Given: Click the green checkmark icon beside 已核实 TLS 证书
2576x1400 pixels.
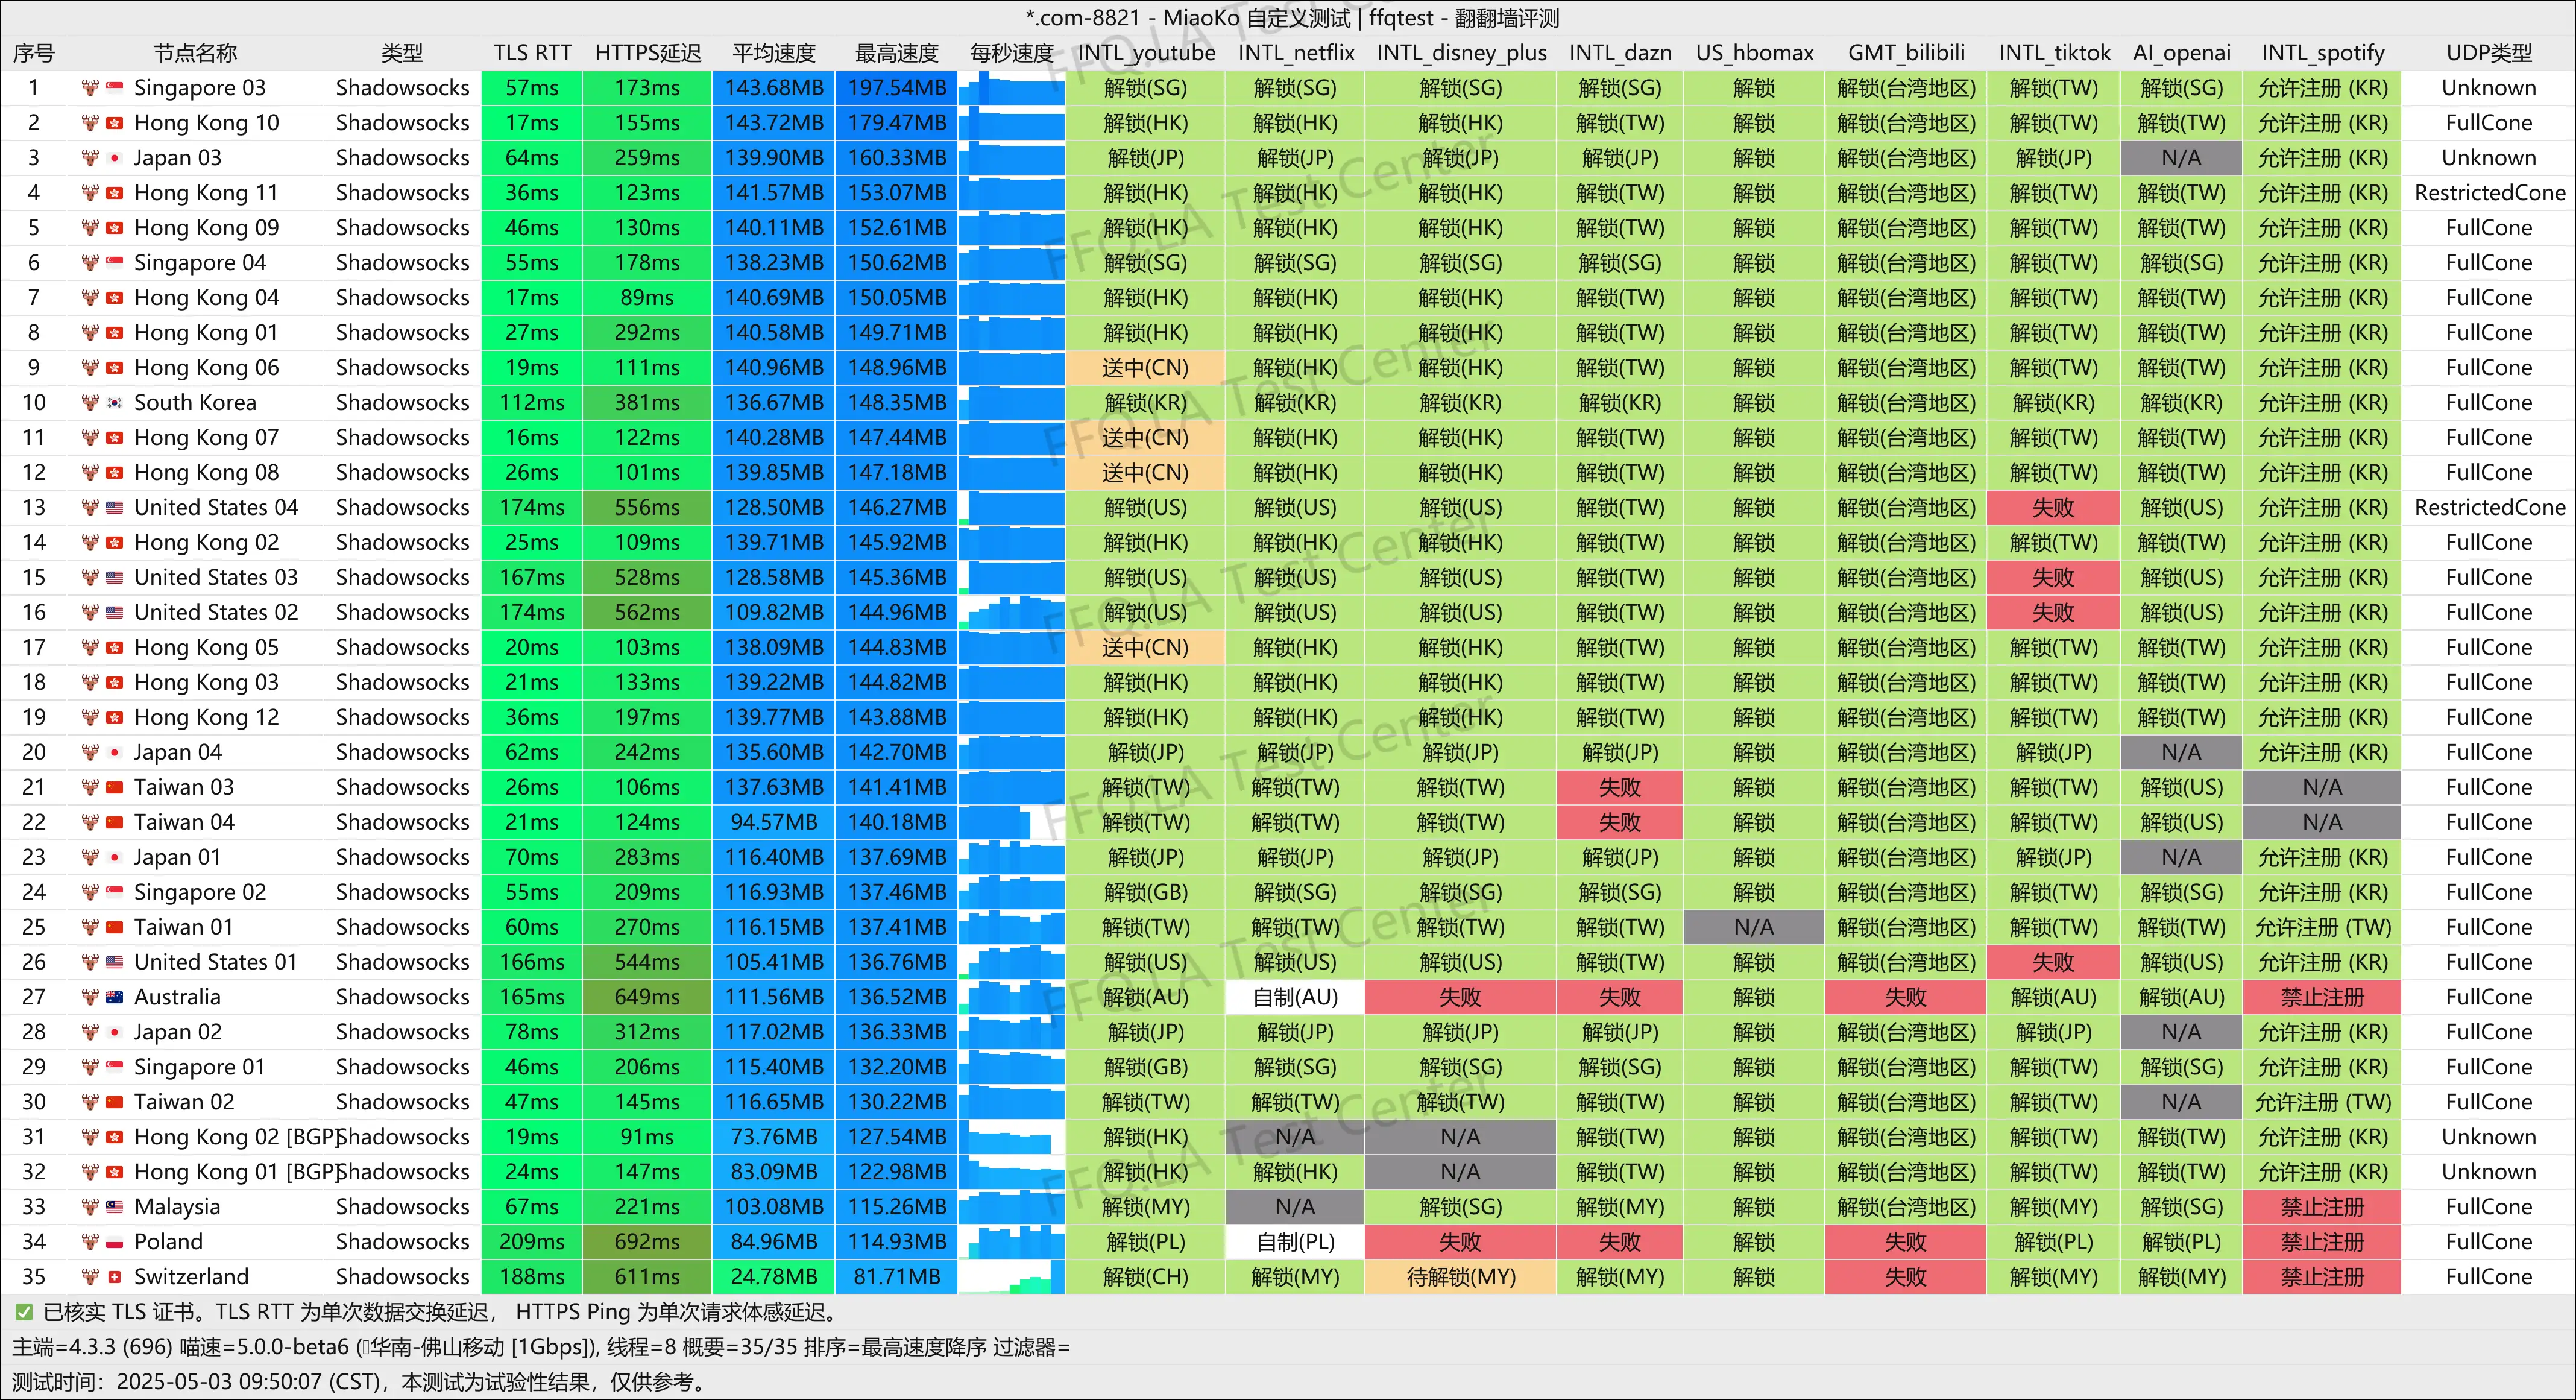Looking at the screenshot, I should tap(23, 1312).
